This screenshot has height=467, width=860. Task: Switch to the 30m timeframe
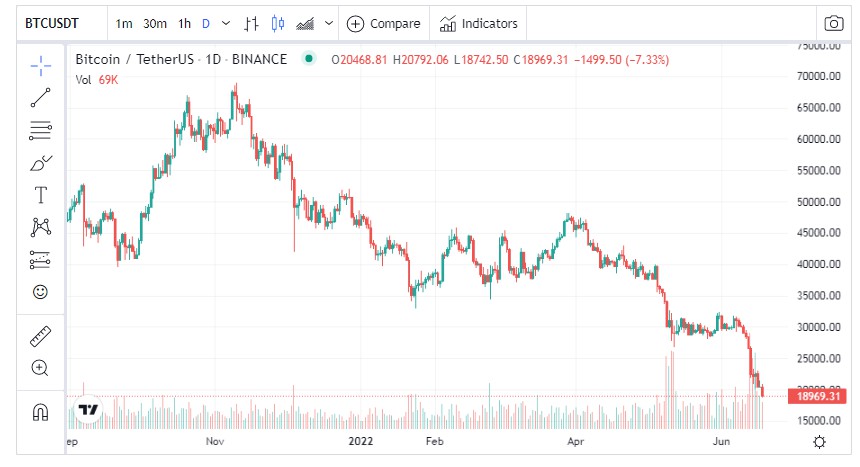pyautogui.click(x=155, y=23)
